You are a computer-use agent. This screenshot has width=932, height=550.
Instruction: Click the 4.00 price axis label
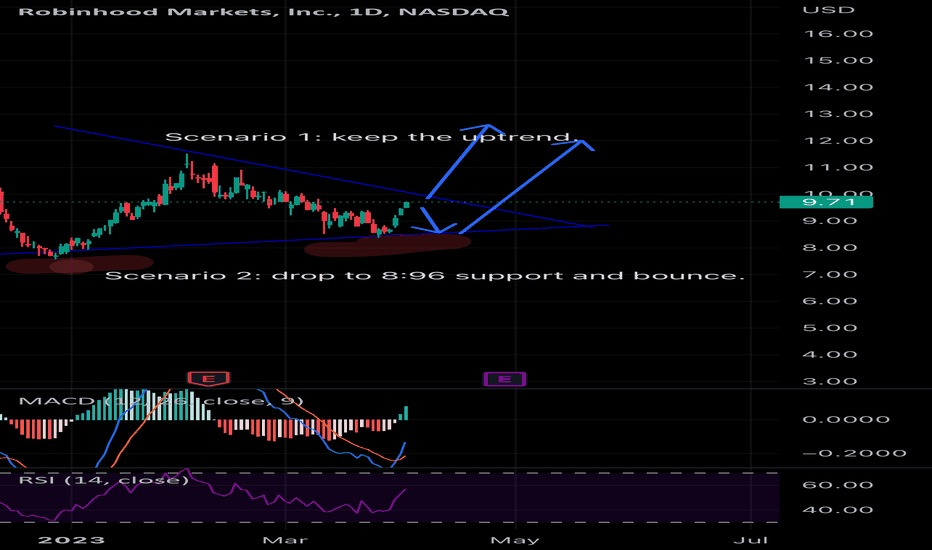[830, 355]
